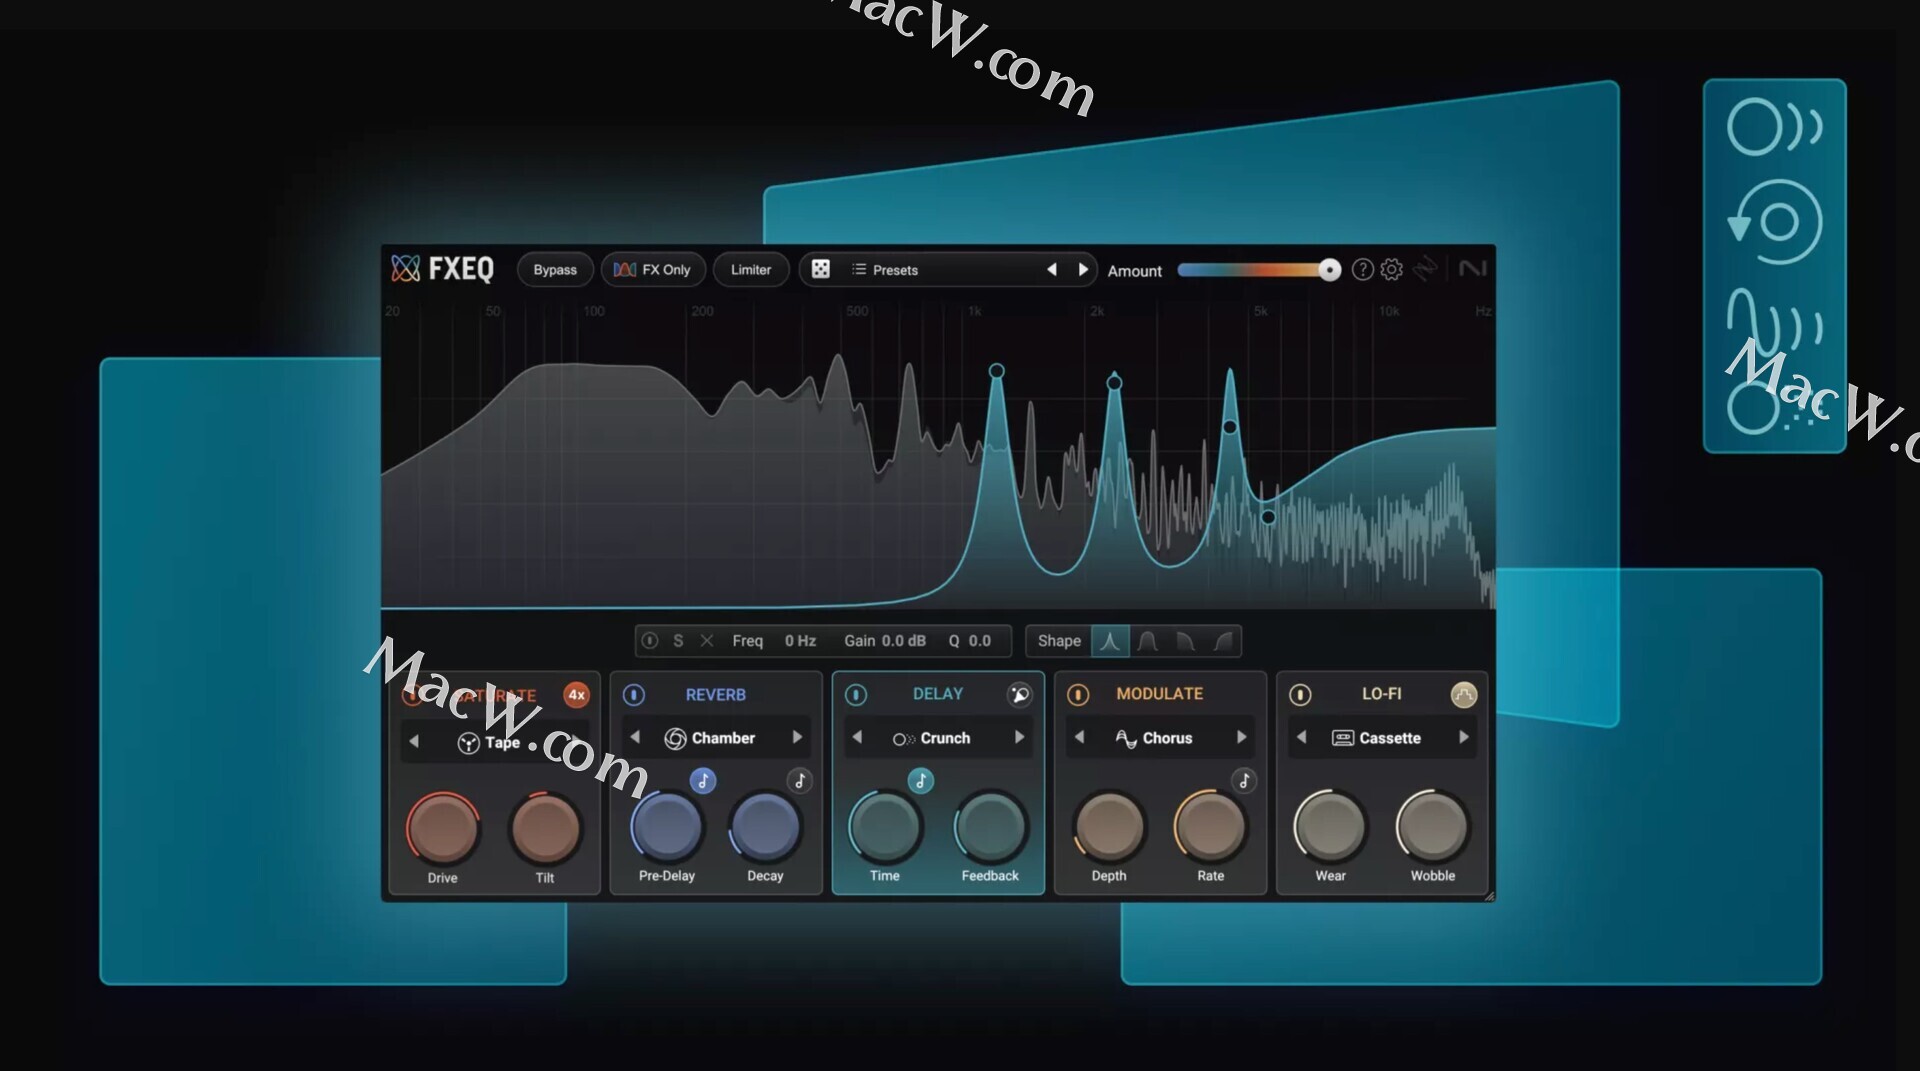Viewport: 1920px width, 1071px height.
Task: Toggle the Modulate module power button
Action: click(x=1078, y=694)
